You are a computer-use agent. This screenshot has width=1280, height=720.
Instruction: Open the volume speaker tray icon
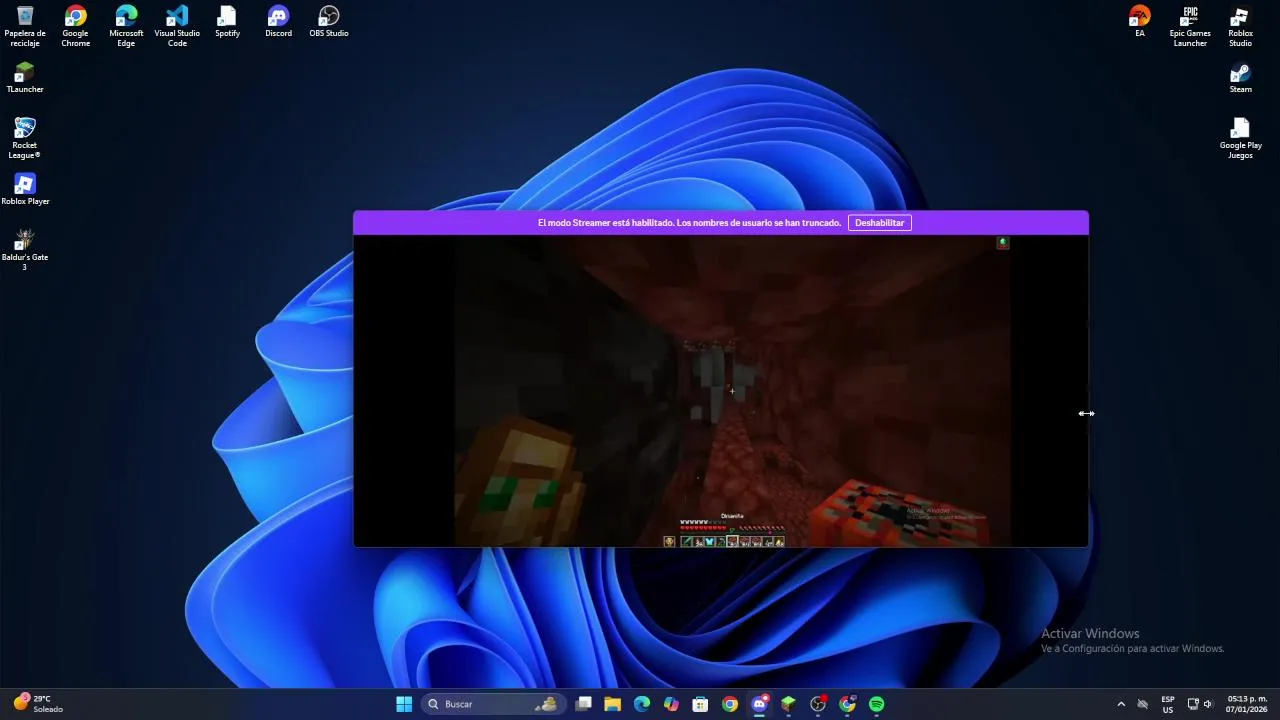tap(1208, 704)
